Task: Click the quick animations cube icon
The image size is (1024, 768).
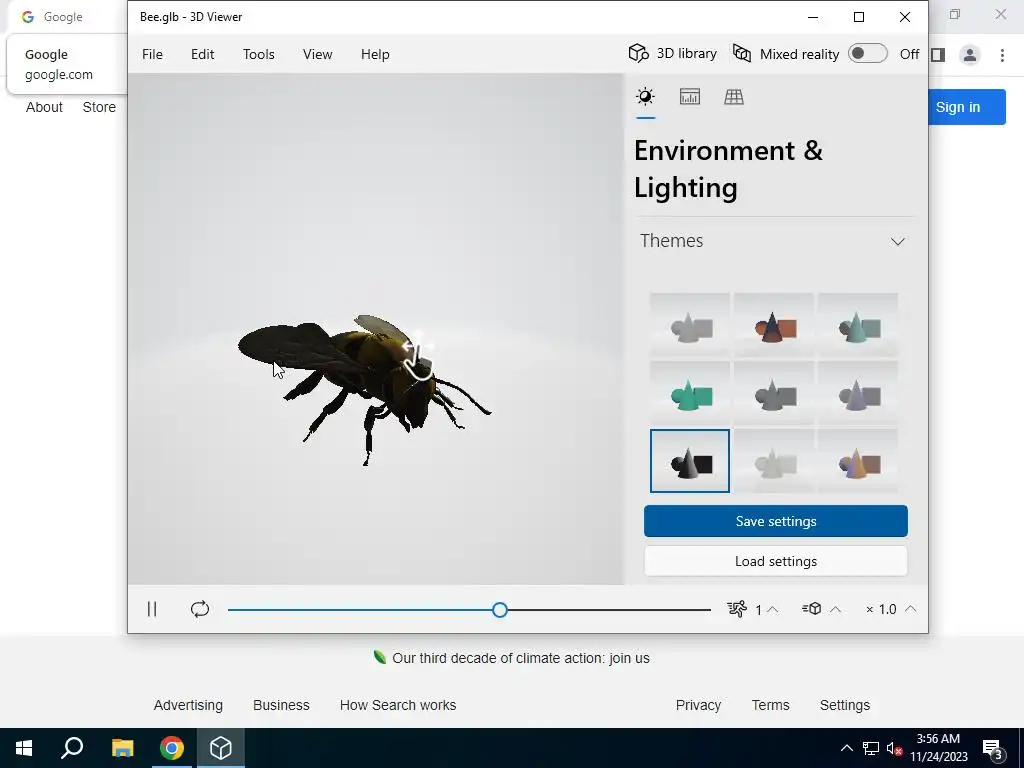Action: pos(812,609)
